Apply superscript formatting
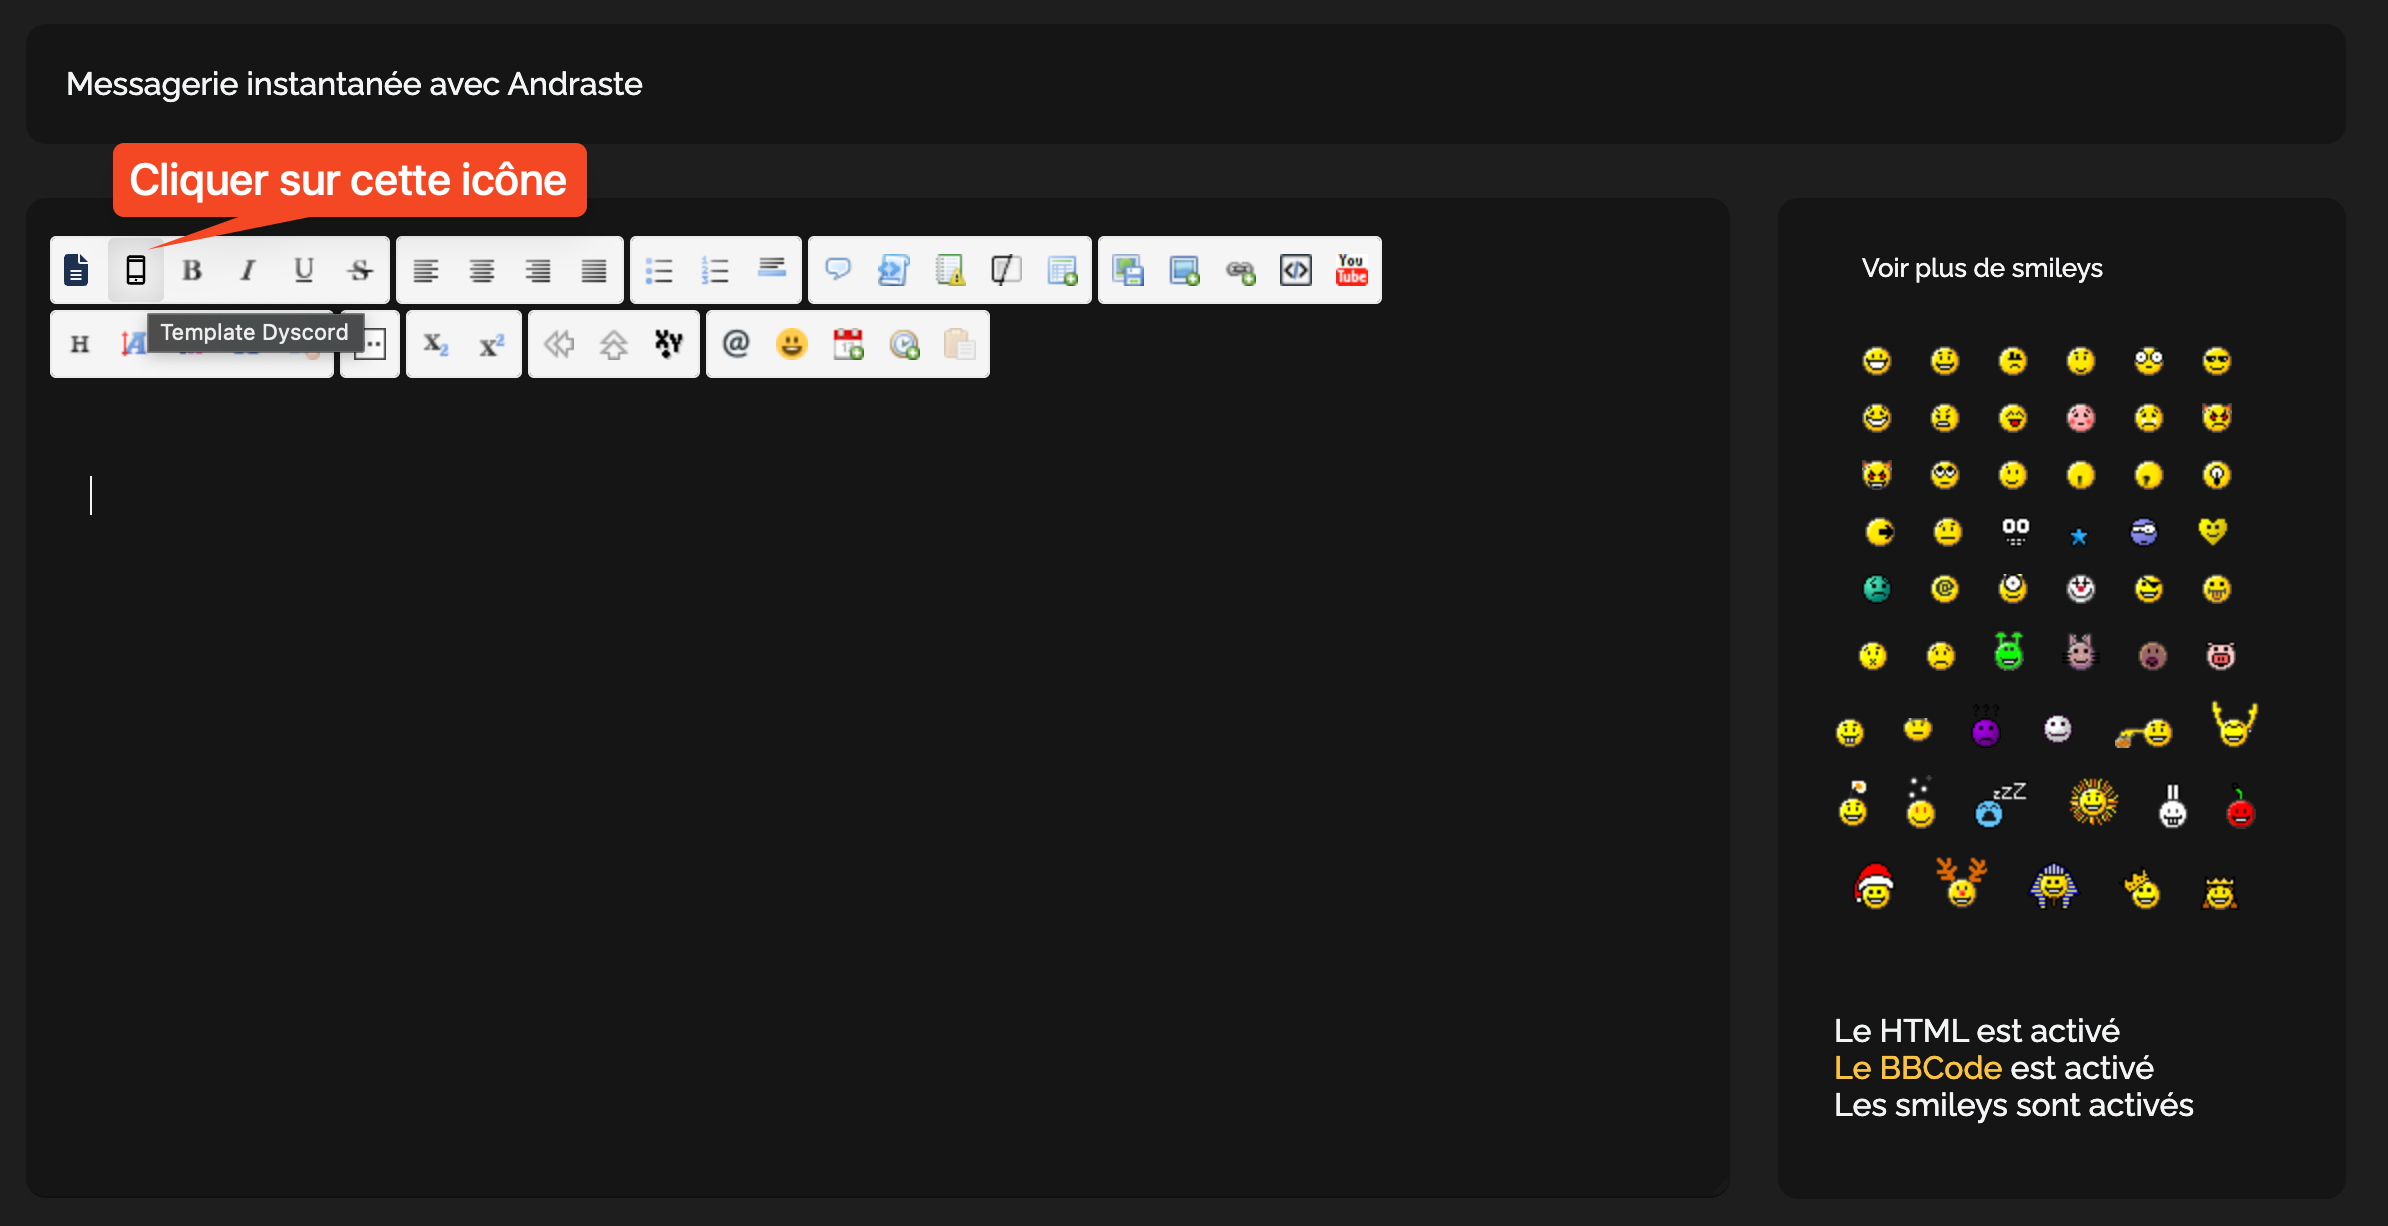The width and height of the screenshot is (2388, 1226). coord(492,344)
